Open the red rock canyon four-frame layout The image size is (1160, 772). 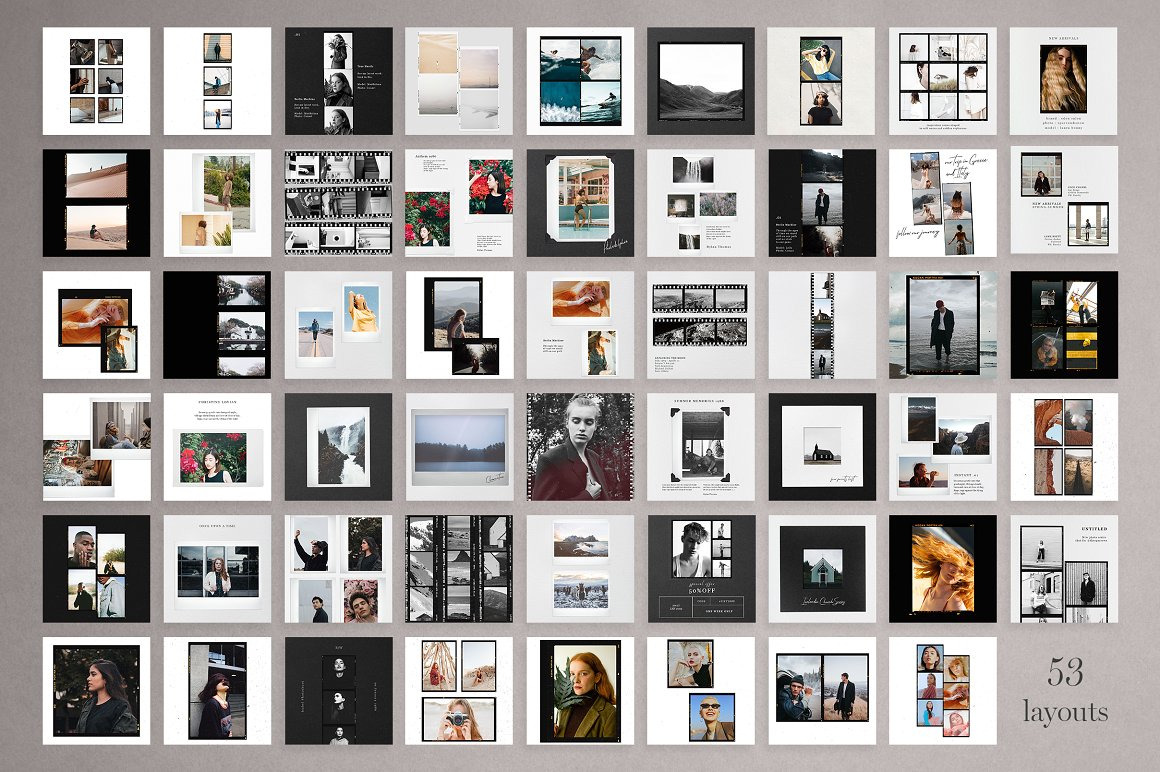(1064, 447)
